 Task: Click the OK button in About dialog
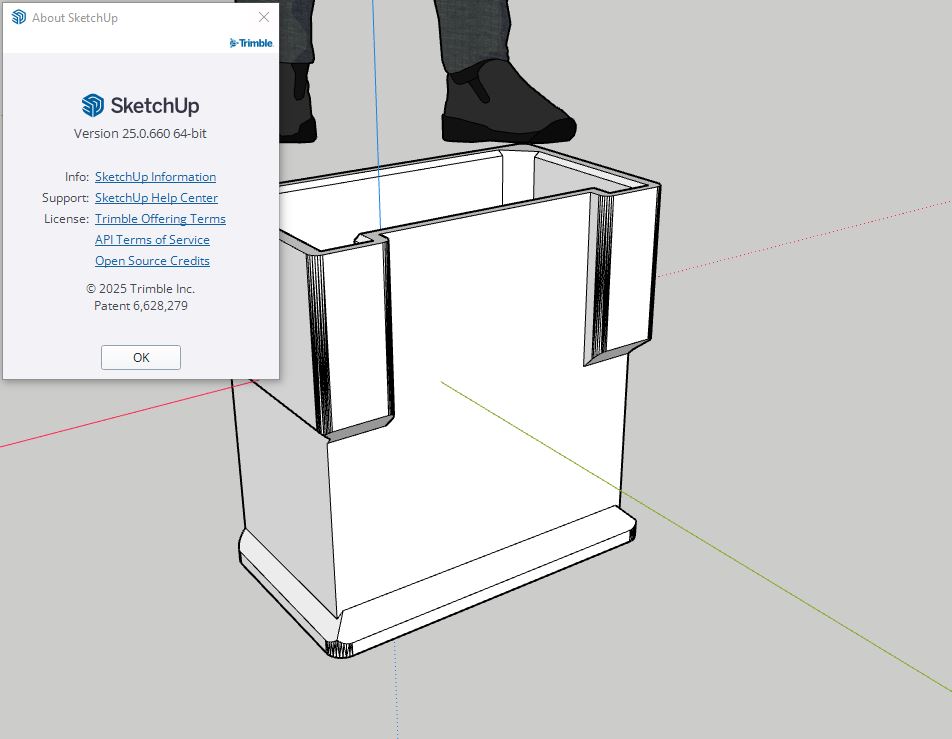141,357
